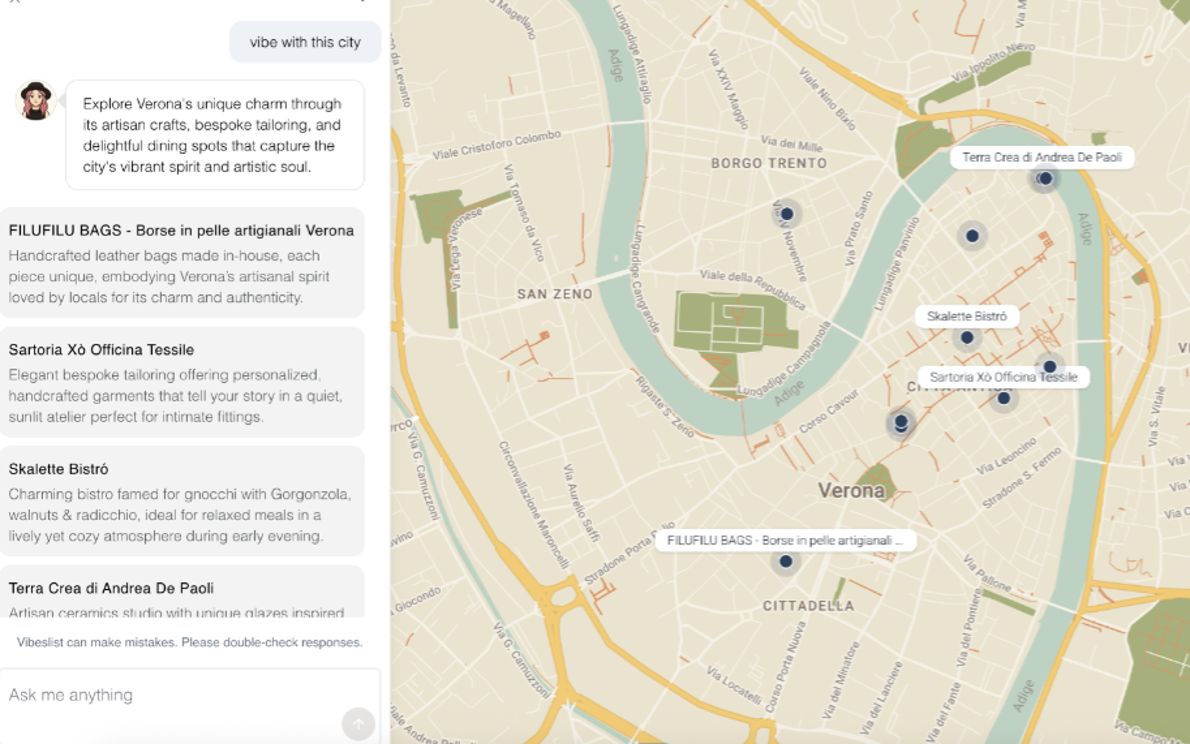Image resolution: width=1190 pixels, height=744 pixels.
Task: Open the Sartoria Xò Officina Tessile map label
Action: [1003, 377]
